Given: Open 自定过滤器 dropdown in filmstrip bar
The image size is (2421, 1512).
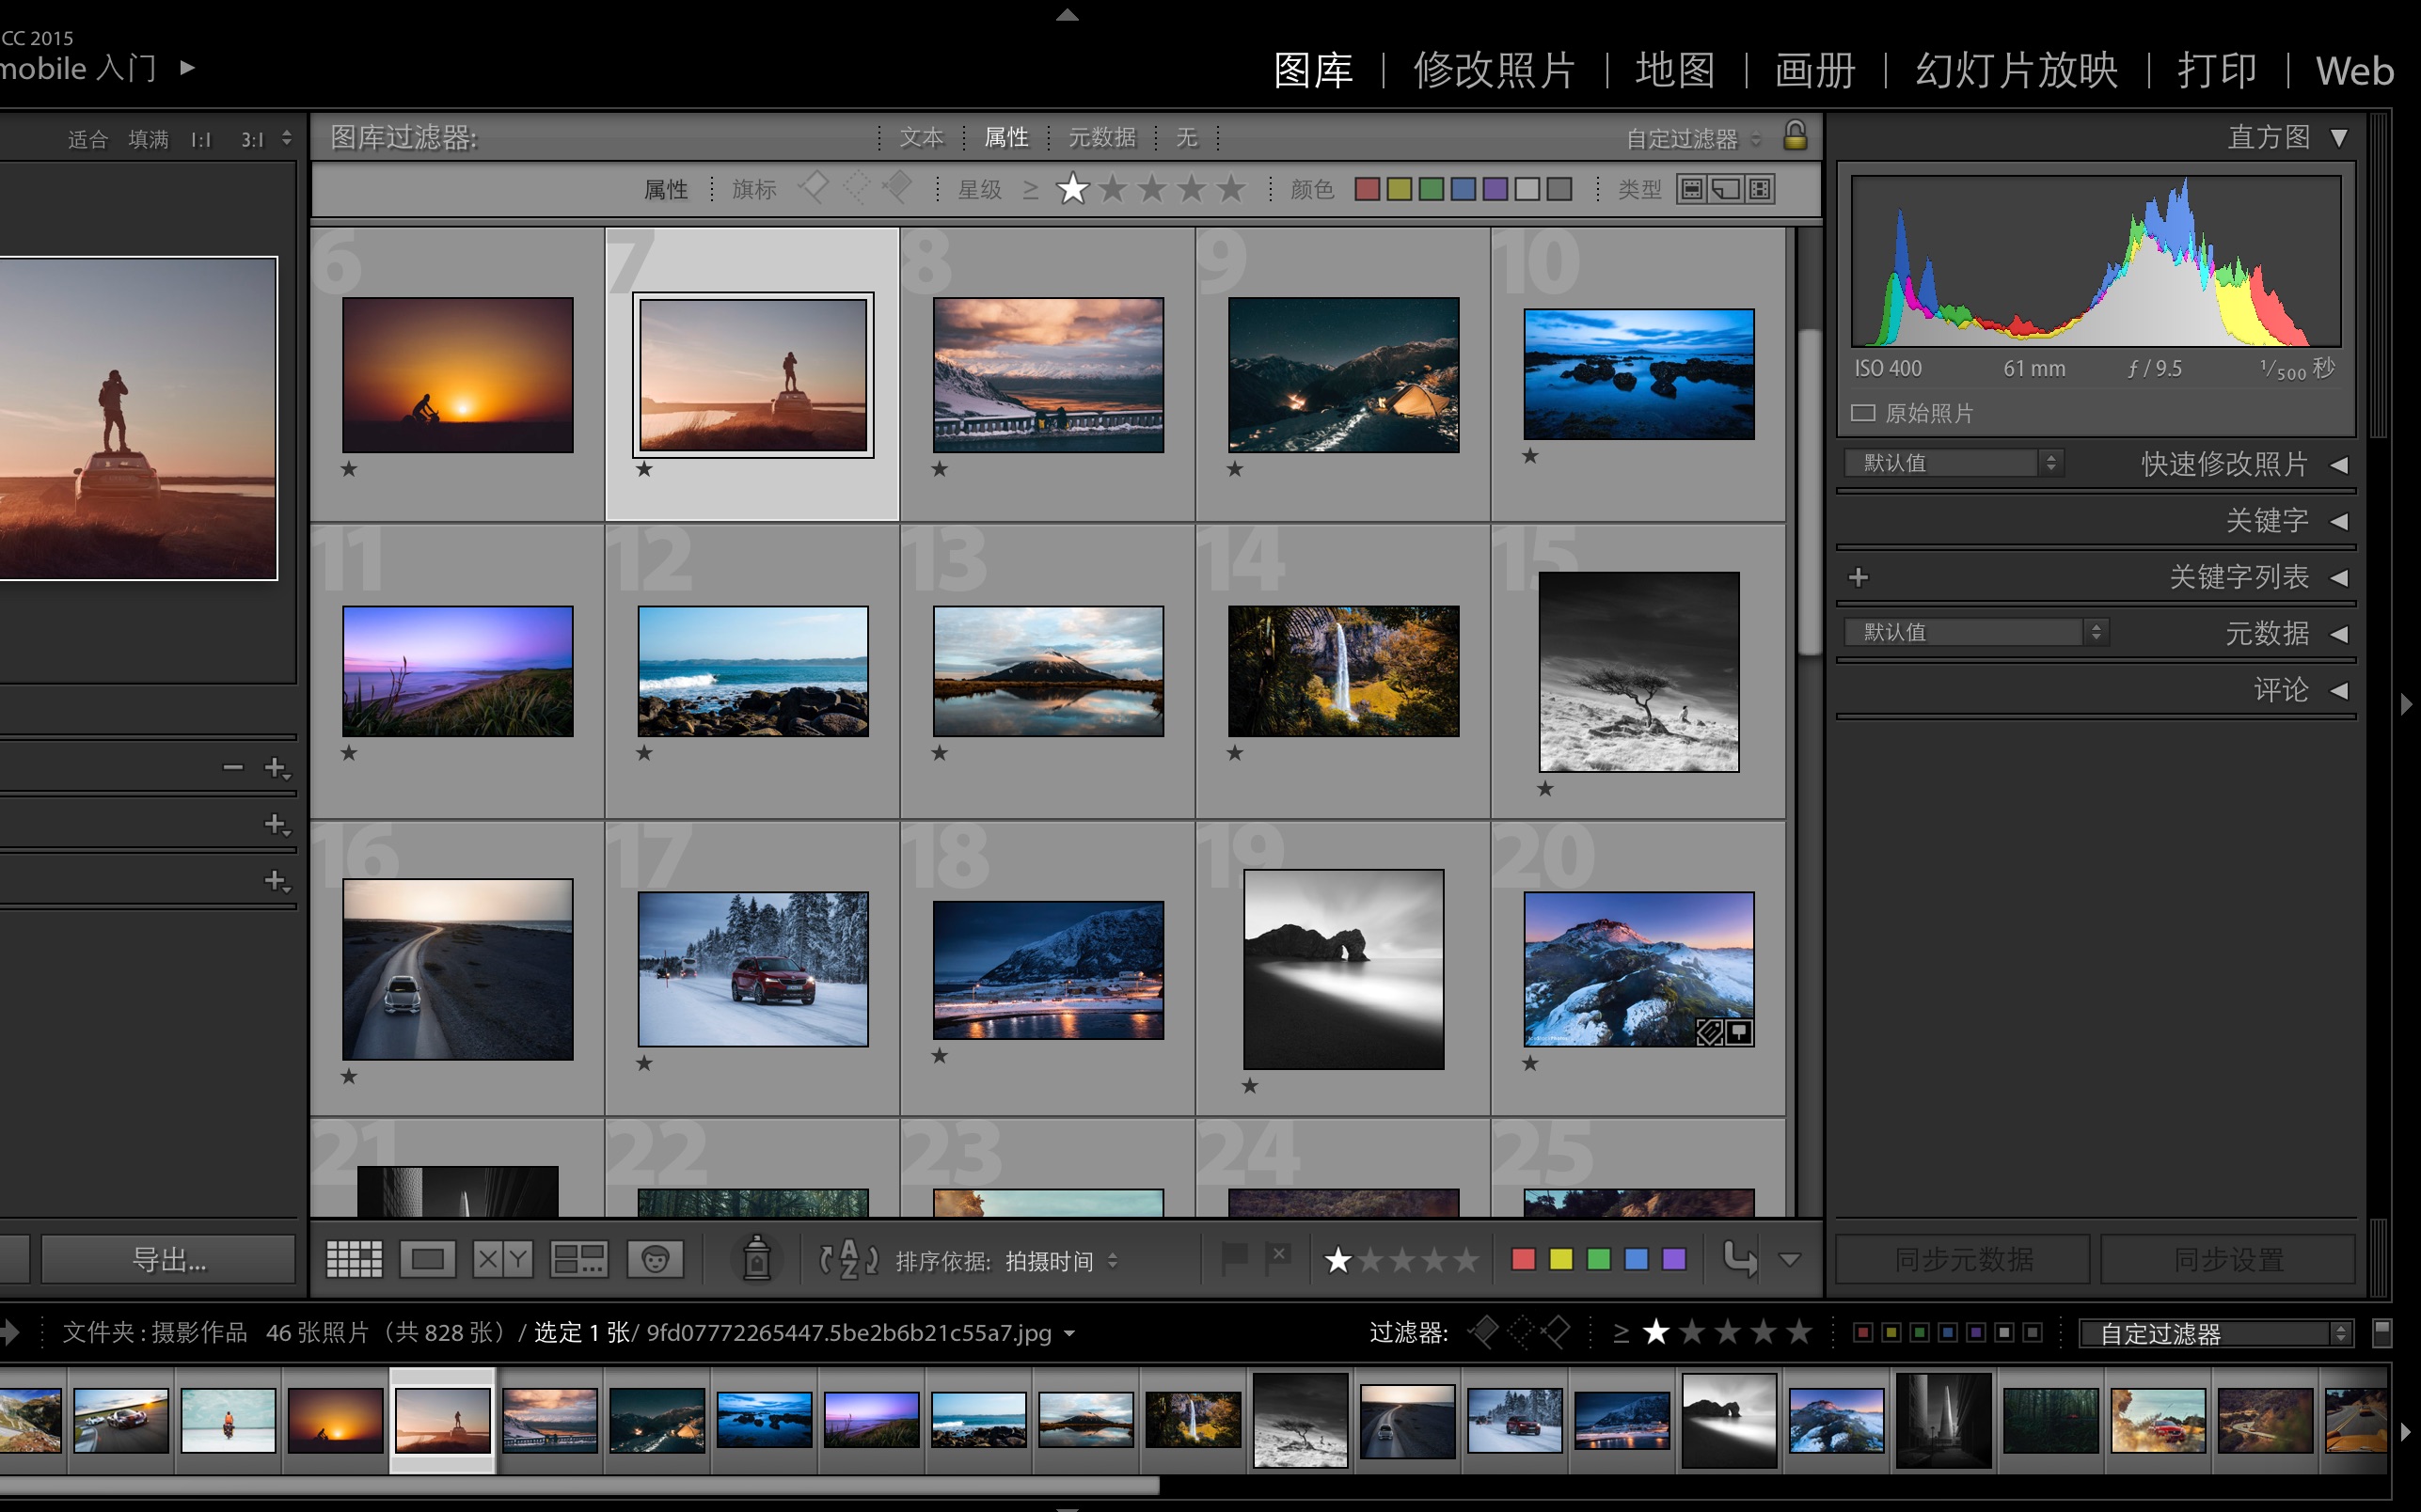Looking at the screenshot, I should click(x=2213, y=1333).
